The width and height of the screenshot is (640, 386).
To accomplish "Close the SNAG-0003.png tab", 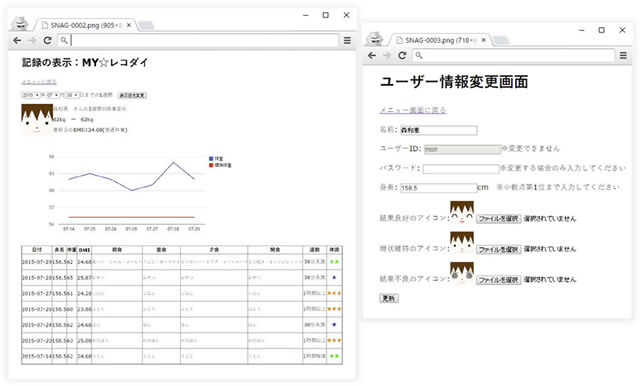I will click(x=484, y=40).
